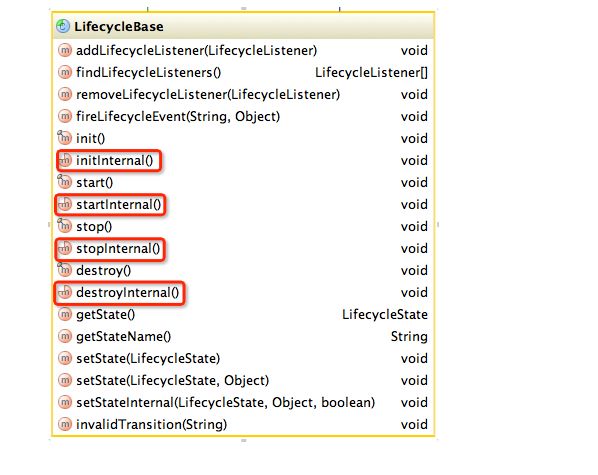
Task: Click method icon beside fireLifecycleEvent
Action: [x=65, y=116]
